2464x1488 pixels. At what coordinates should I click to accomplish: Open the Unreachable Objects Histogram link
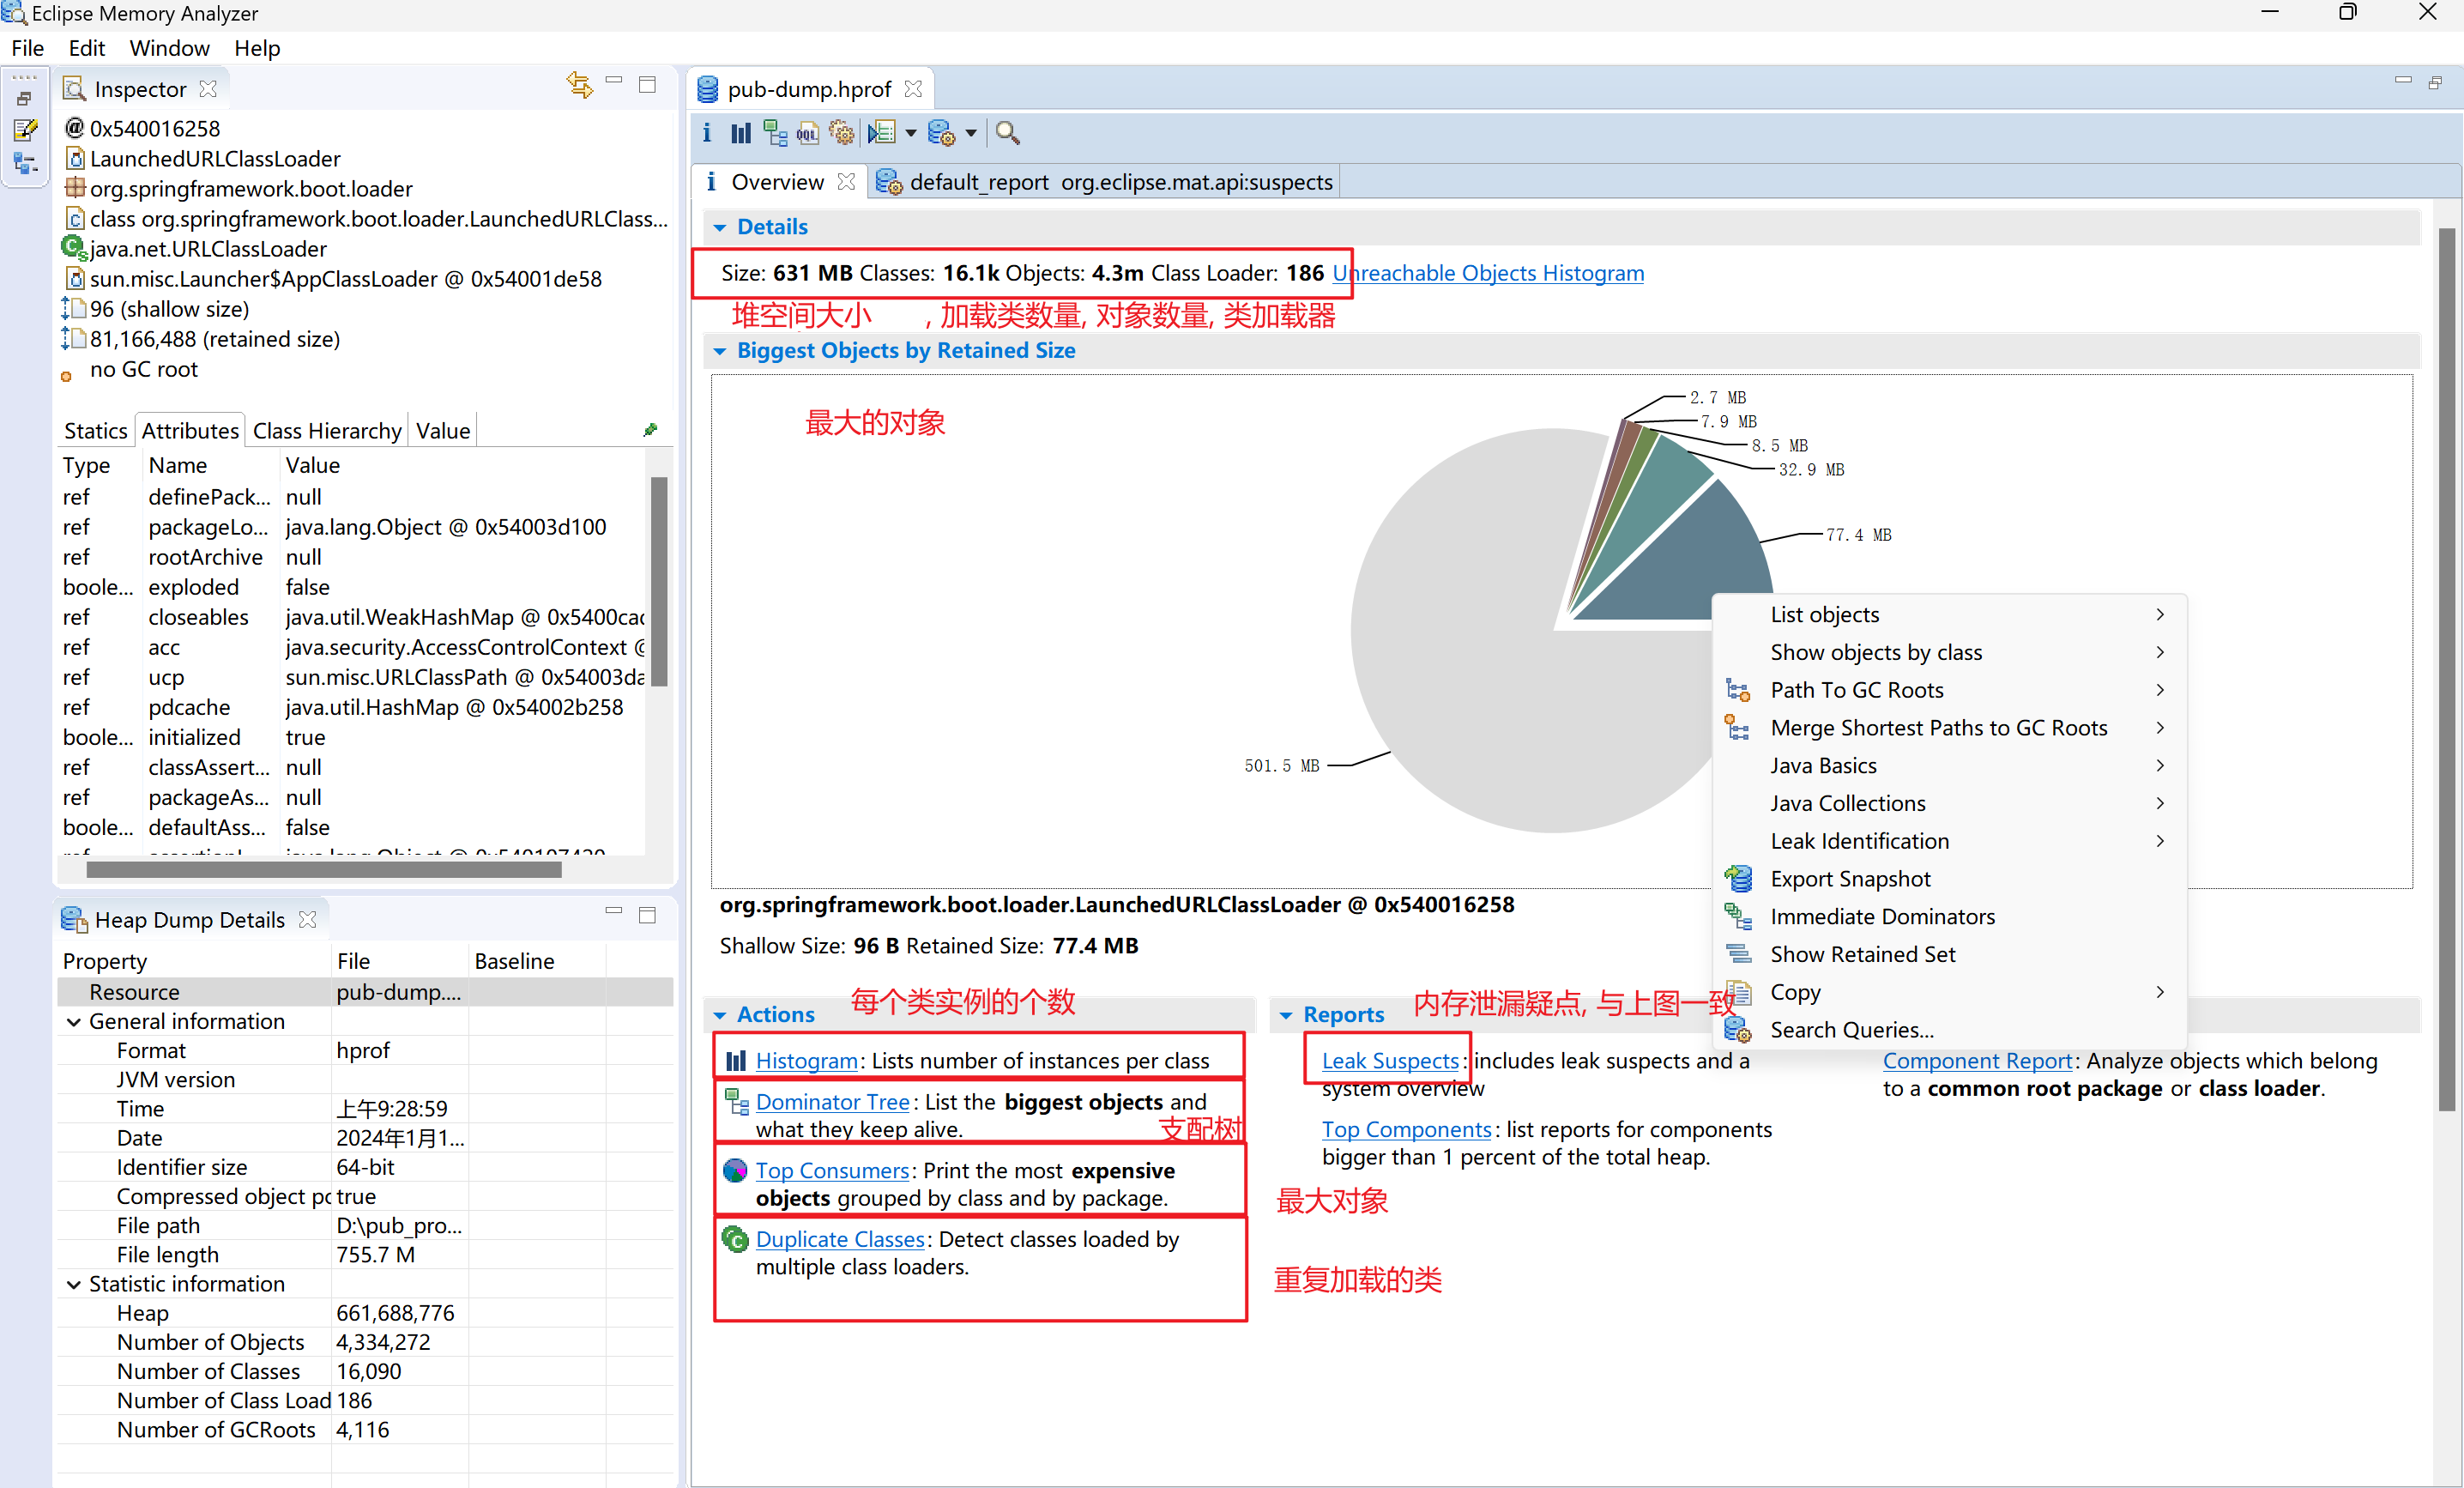coord(1488,274)
